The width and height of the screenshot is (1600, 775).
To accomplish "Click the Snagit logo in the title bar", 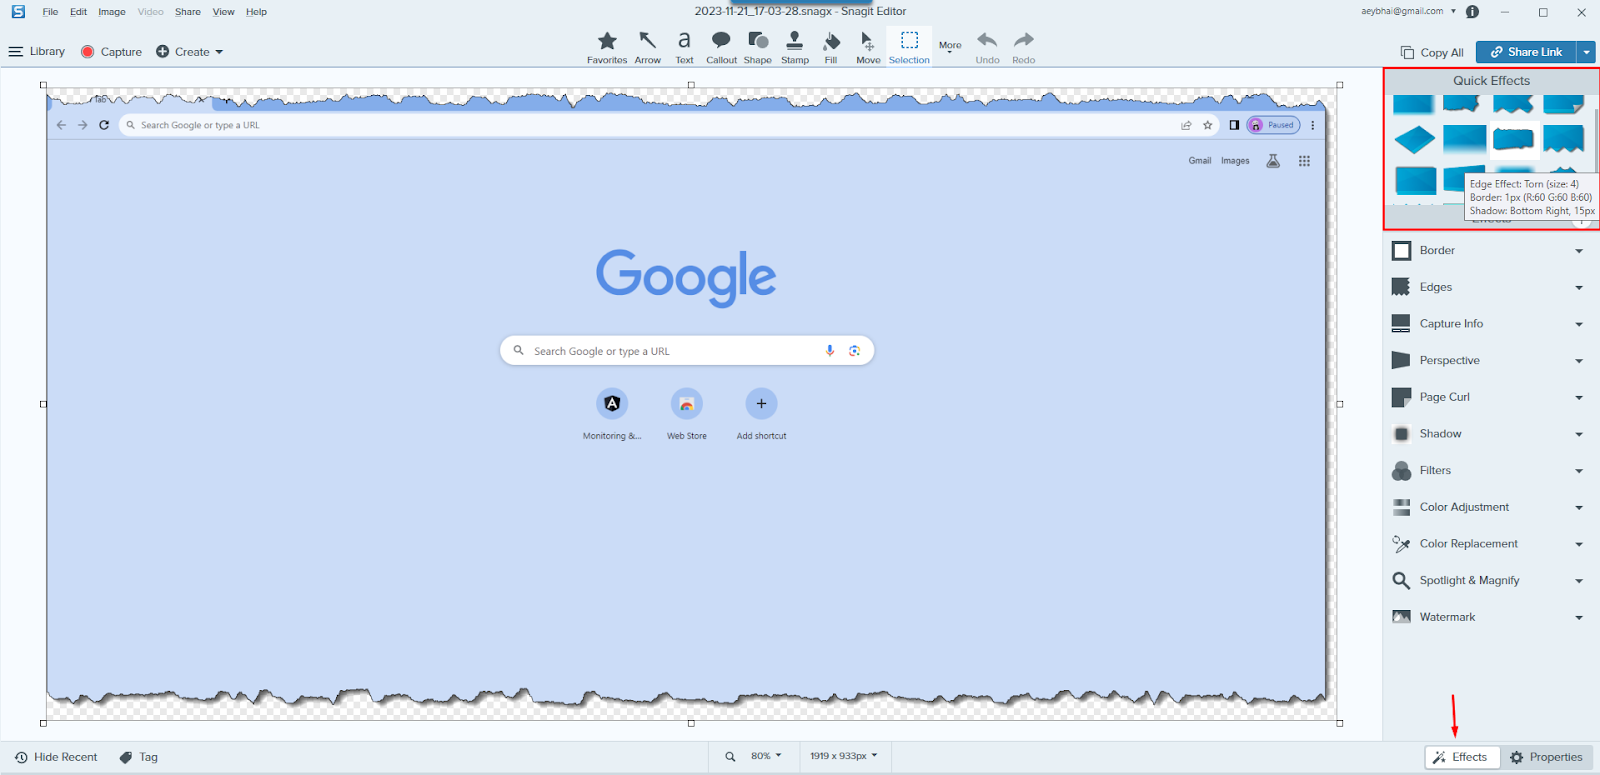I will click(18, 12).
